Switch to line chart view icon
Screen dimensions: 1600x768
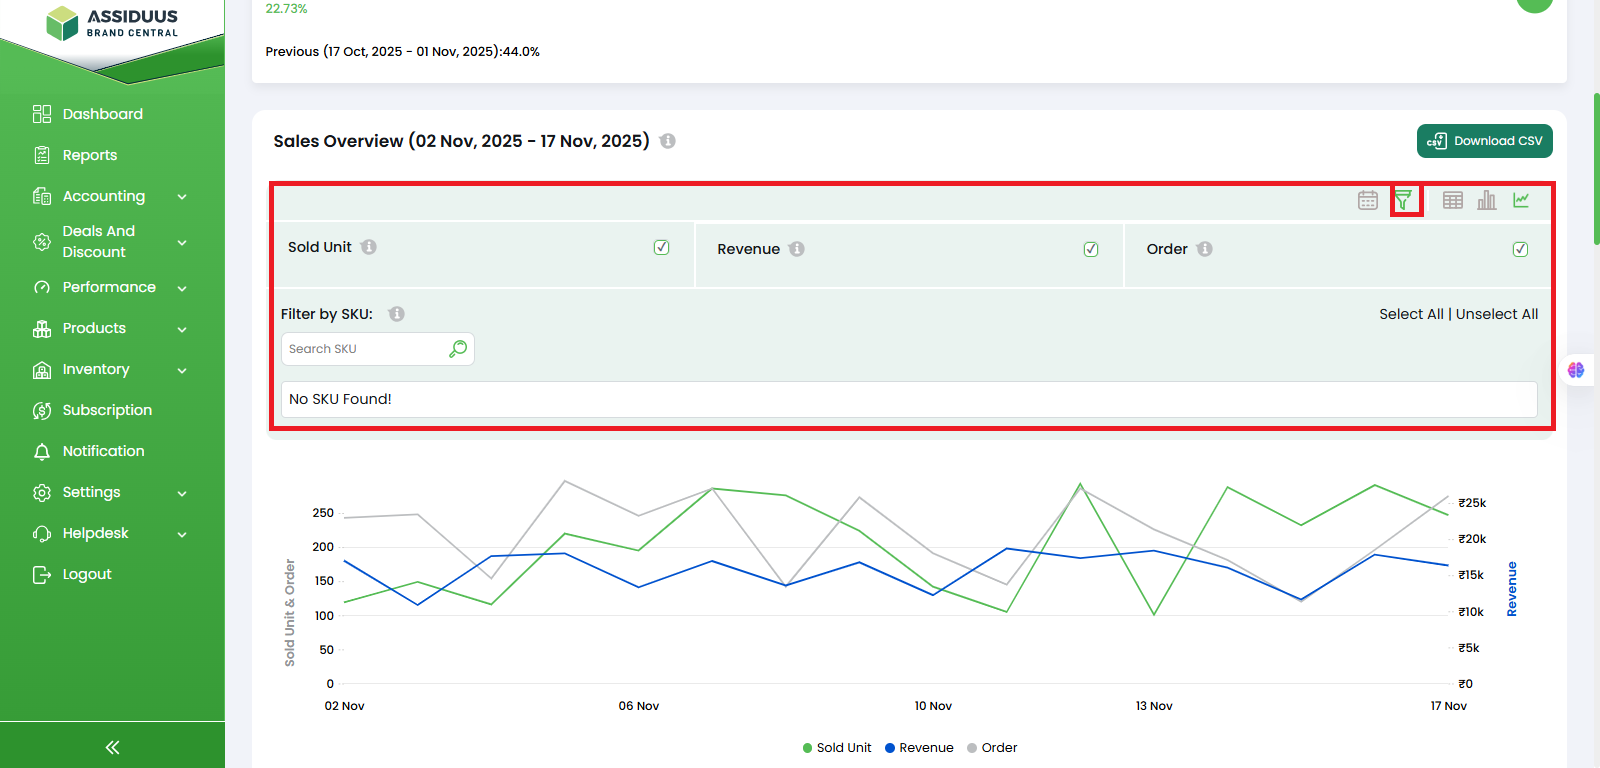[x=1521, y=200]
